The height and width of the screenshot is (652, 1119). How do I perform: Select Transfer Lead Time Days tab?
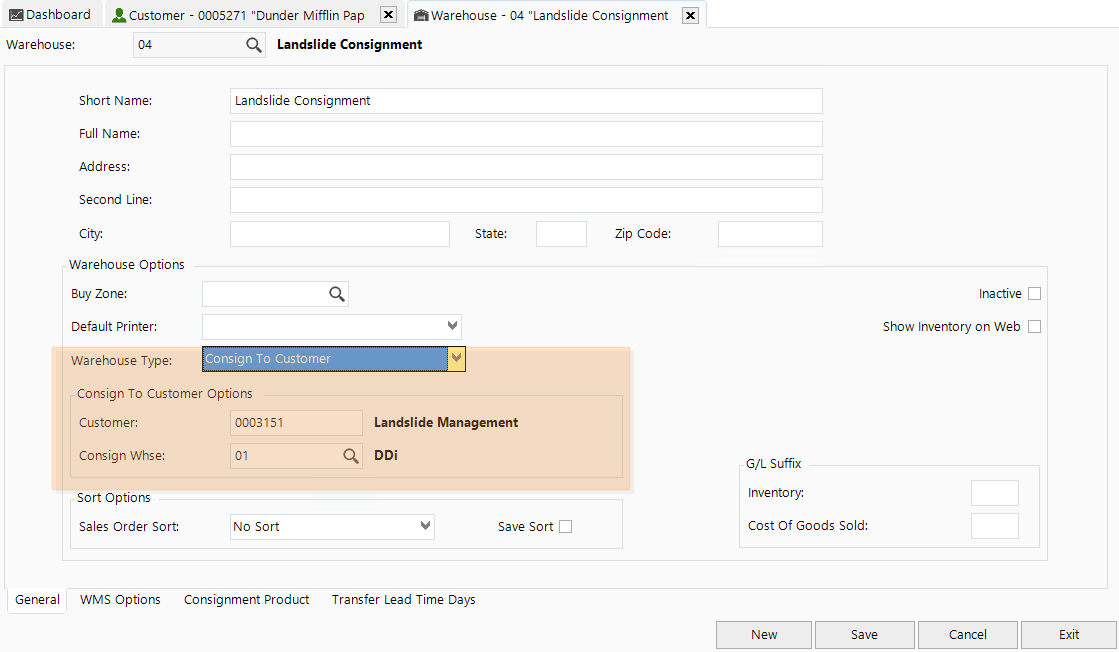click(403, 600)
